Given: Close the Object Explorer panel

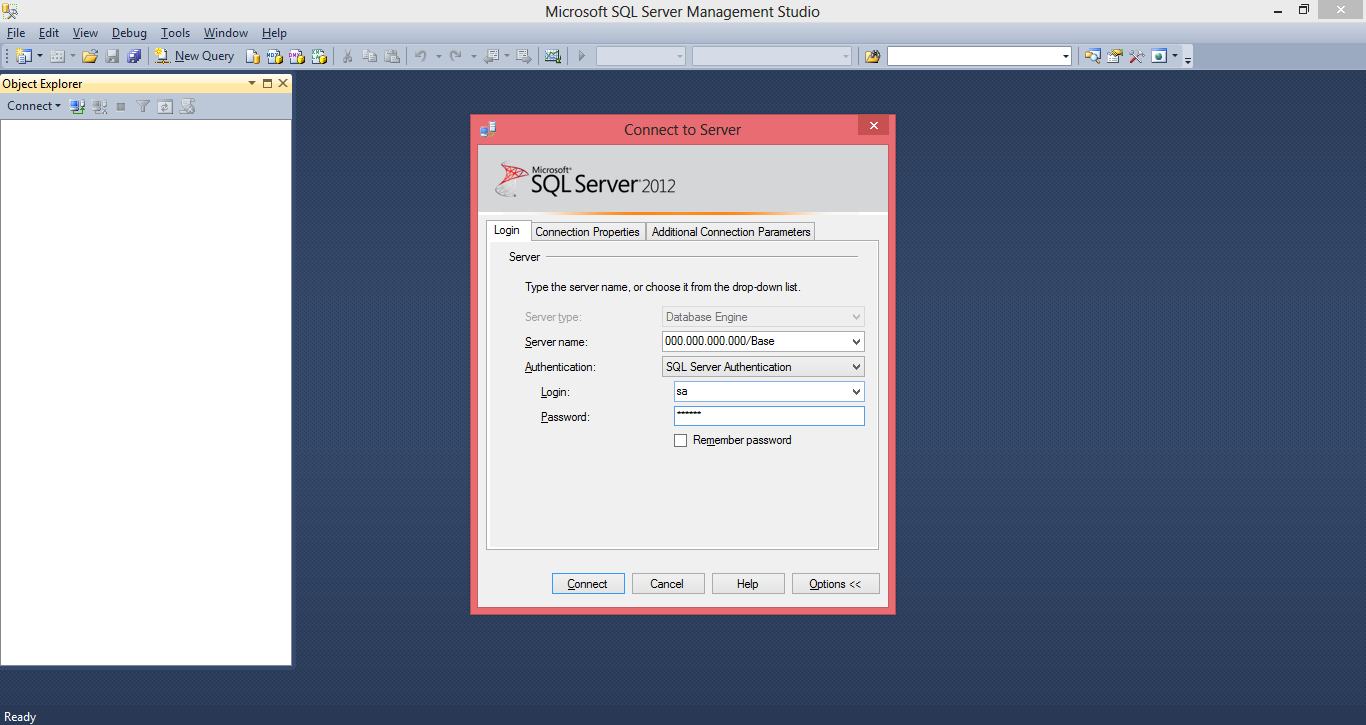Looking at the screenshot, I should [283, 84].
